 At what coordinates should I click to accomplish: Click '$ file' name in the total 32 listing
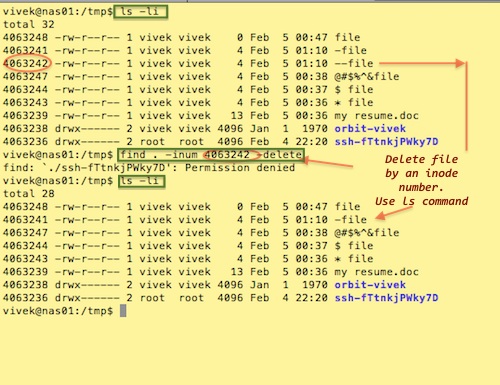[x=354, y=90]
